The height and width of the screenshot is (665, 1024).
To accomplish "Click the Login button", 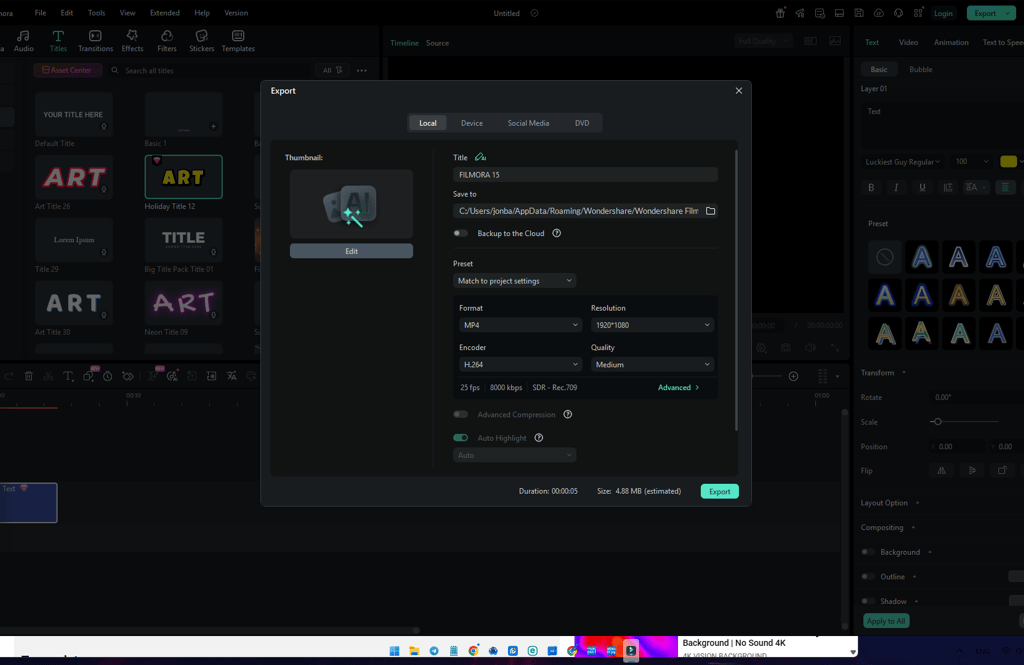I will [943, 13].
